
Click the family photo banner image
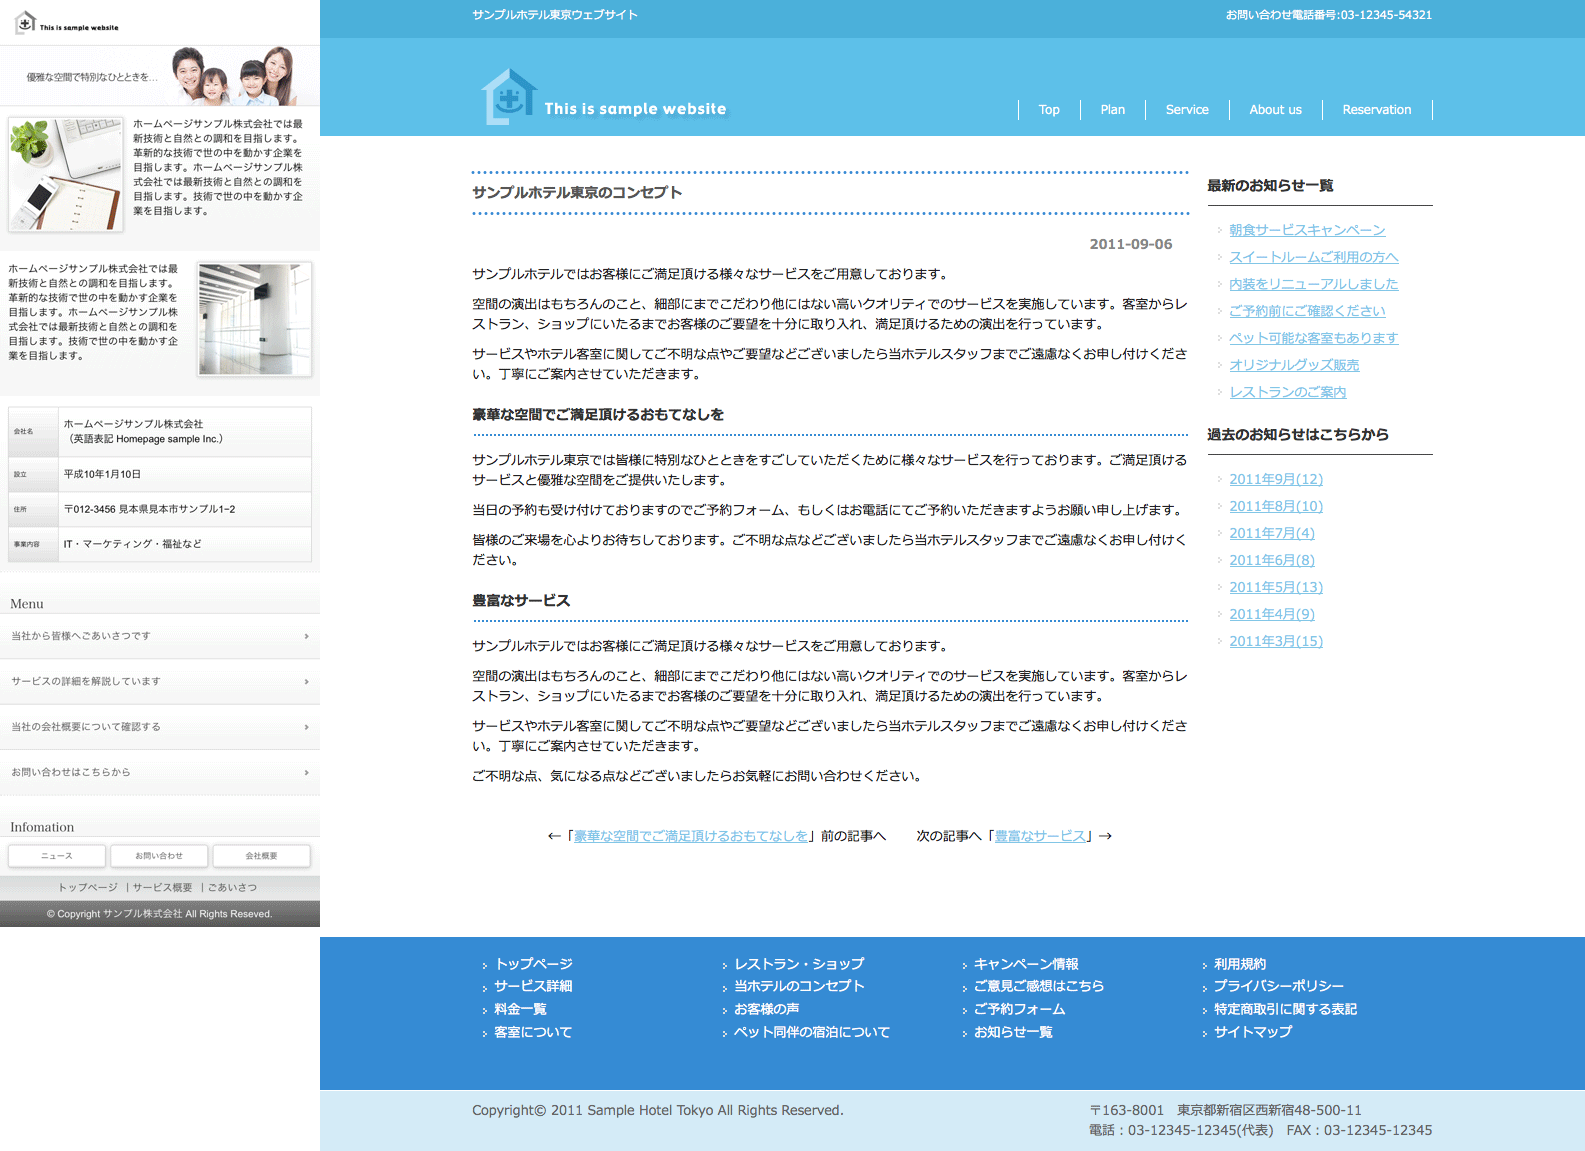[233, 76]
